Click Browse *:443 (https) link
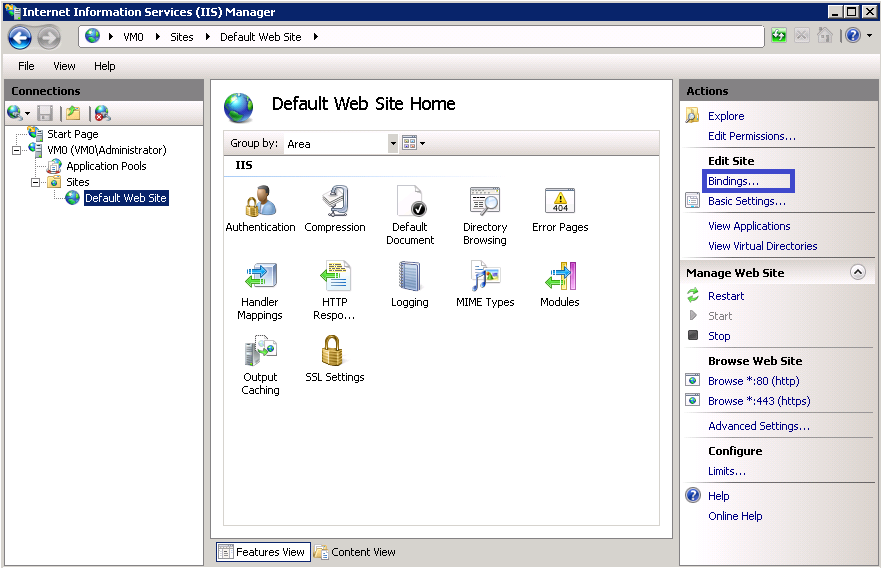Screen dimensions: 882x568 point(759,402)
